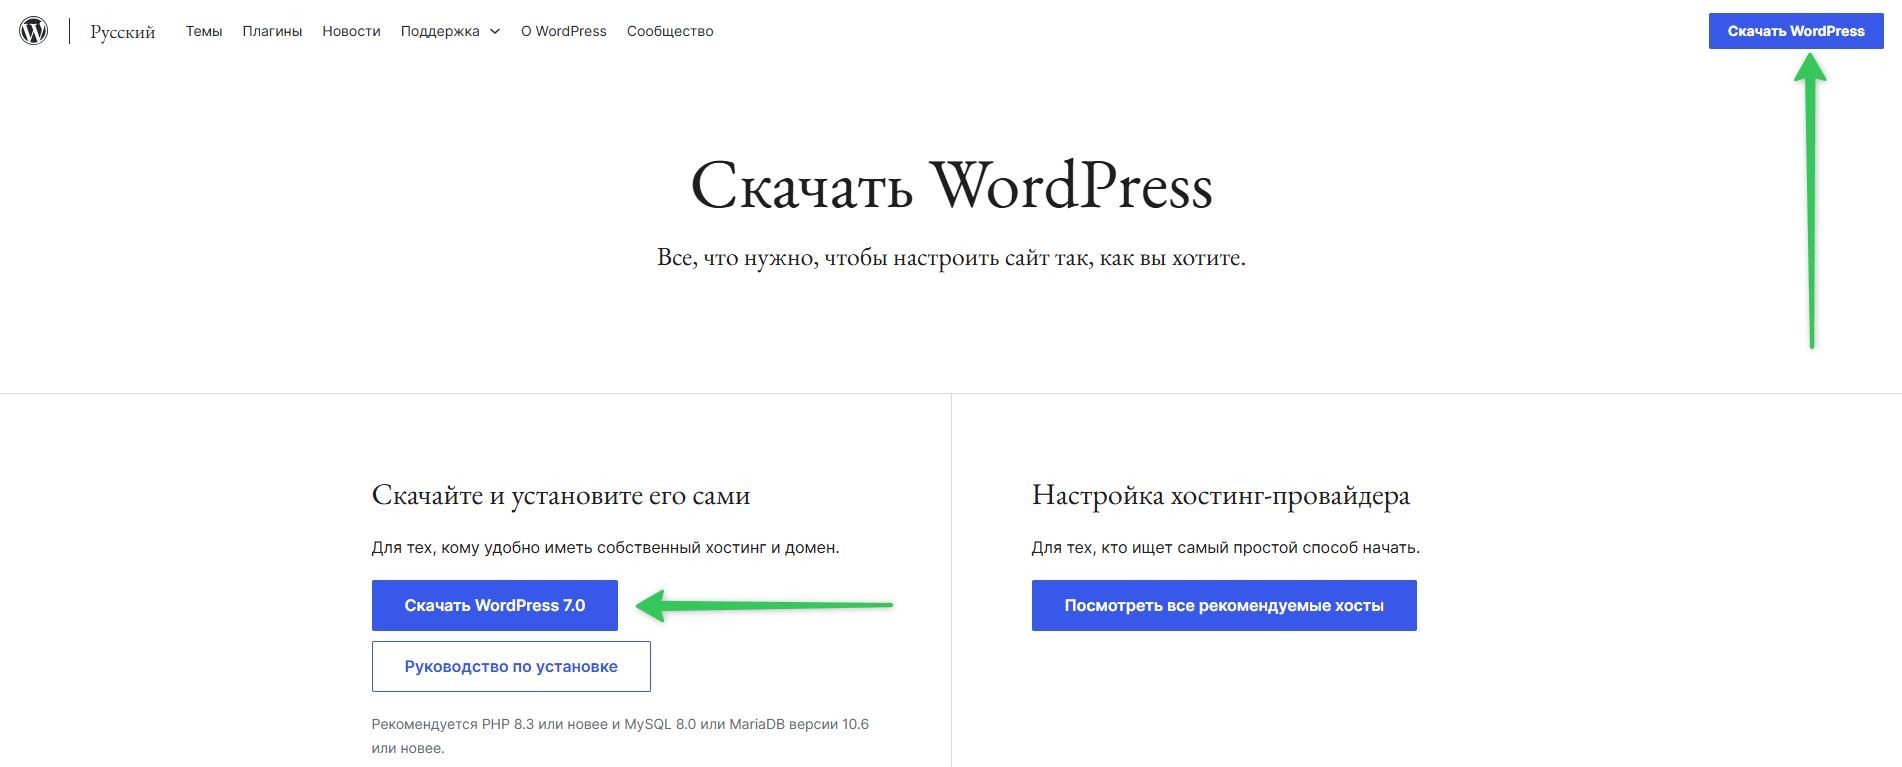The height and width of the screenshot is (767, 1902).
Task: Open the О WordPress menu item
Action: click(564, 31)
